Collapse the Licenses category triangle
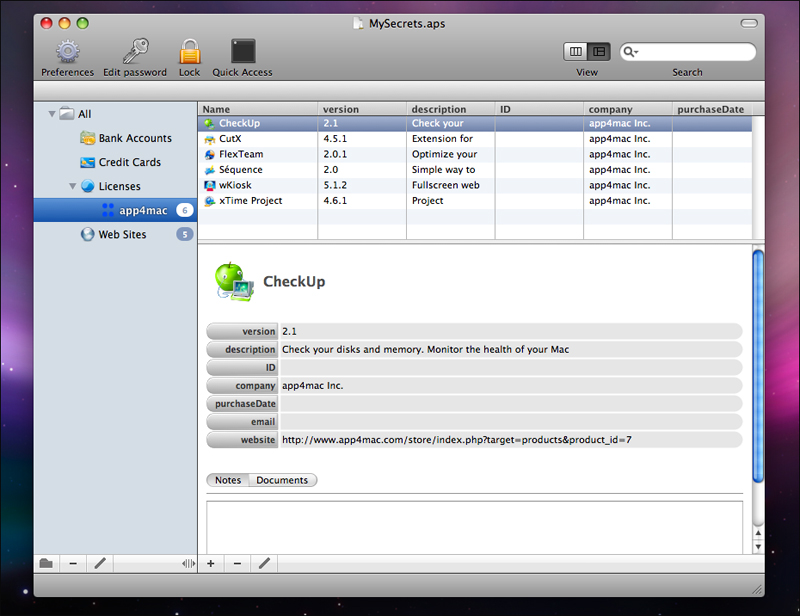Image resolution: width=800 pixels, height=616 pixels. click(x=72, y=186)
